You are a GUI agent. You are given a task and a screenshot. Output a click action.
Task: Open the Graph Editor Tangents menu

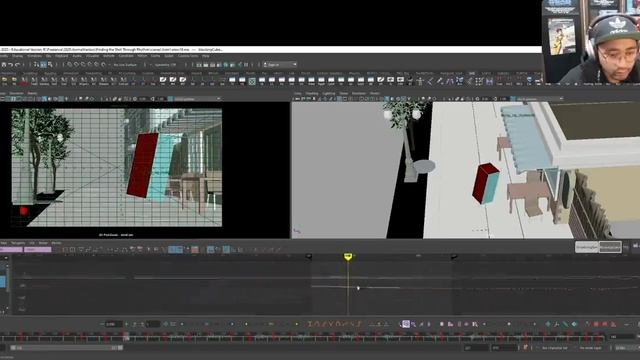[18, 243]
